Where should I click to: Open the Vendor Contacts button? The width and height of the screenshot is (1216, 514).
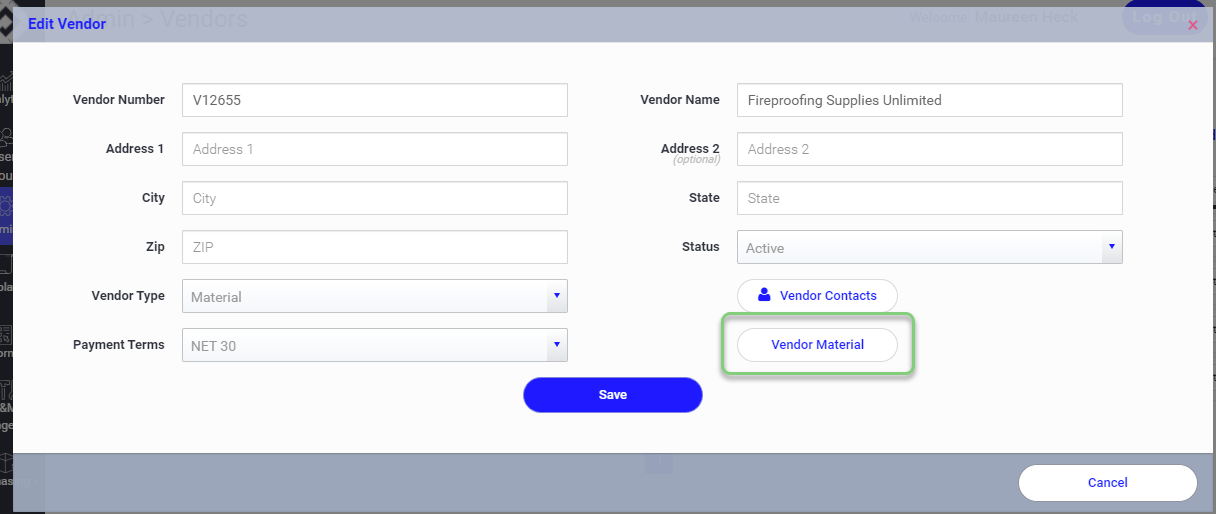pos(817,296)
